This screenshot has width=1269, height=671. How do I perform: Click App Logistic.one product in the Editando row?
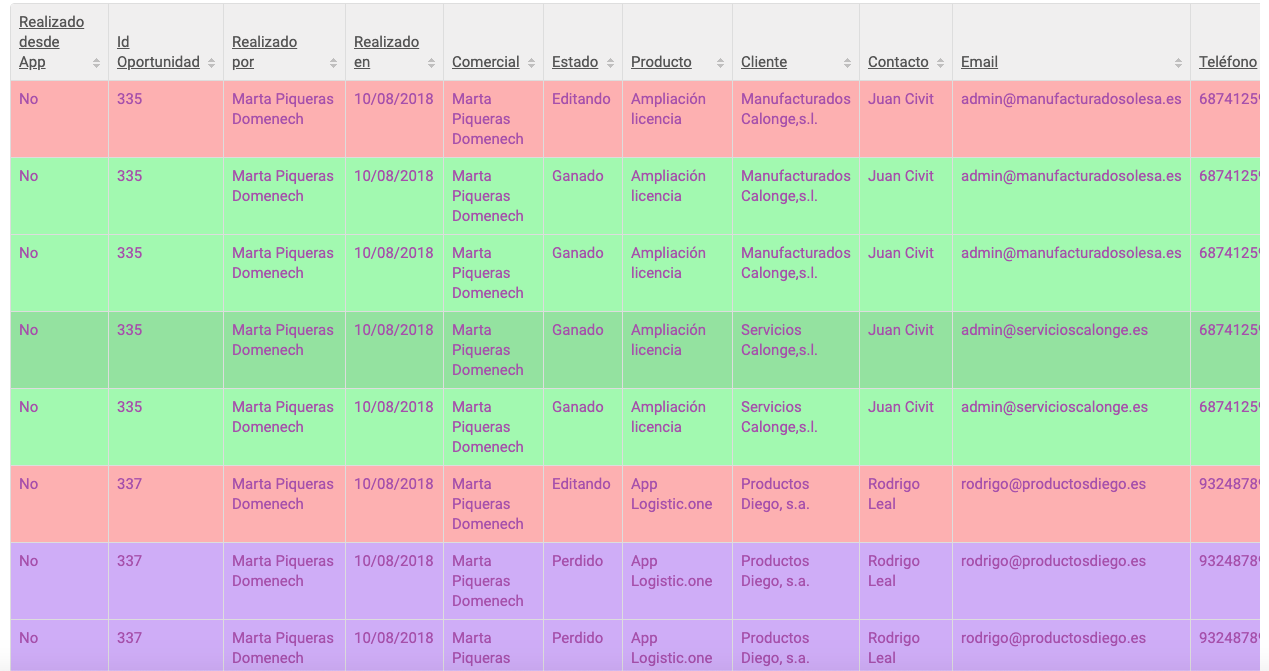pyautogui.click(x=672, y=494)
